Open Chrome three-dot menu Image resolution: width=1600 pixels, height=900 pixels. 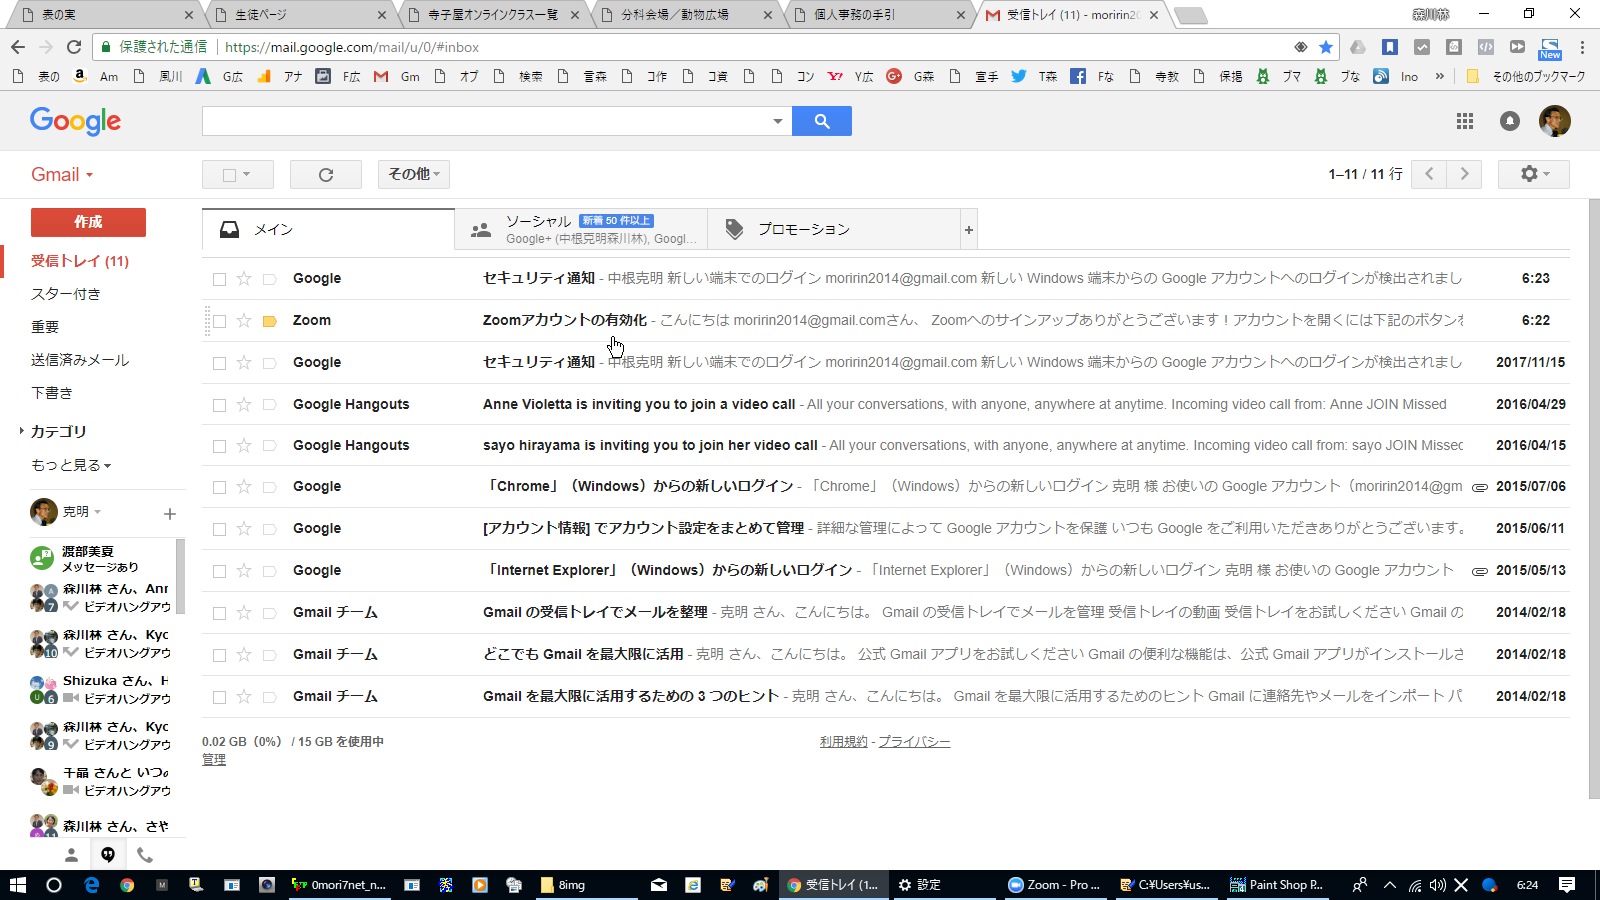click(1582, 47)
